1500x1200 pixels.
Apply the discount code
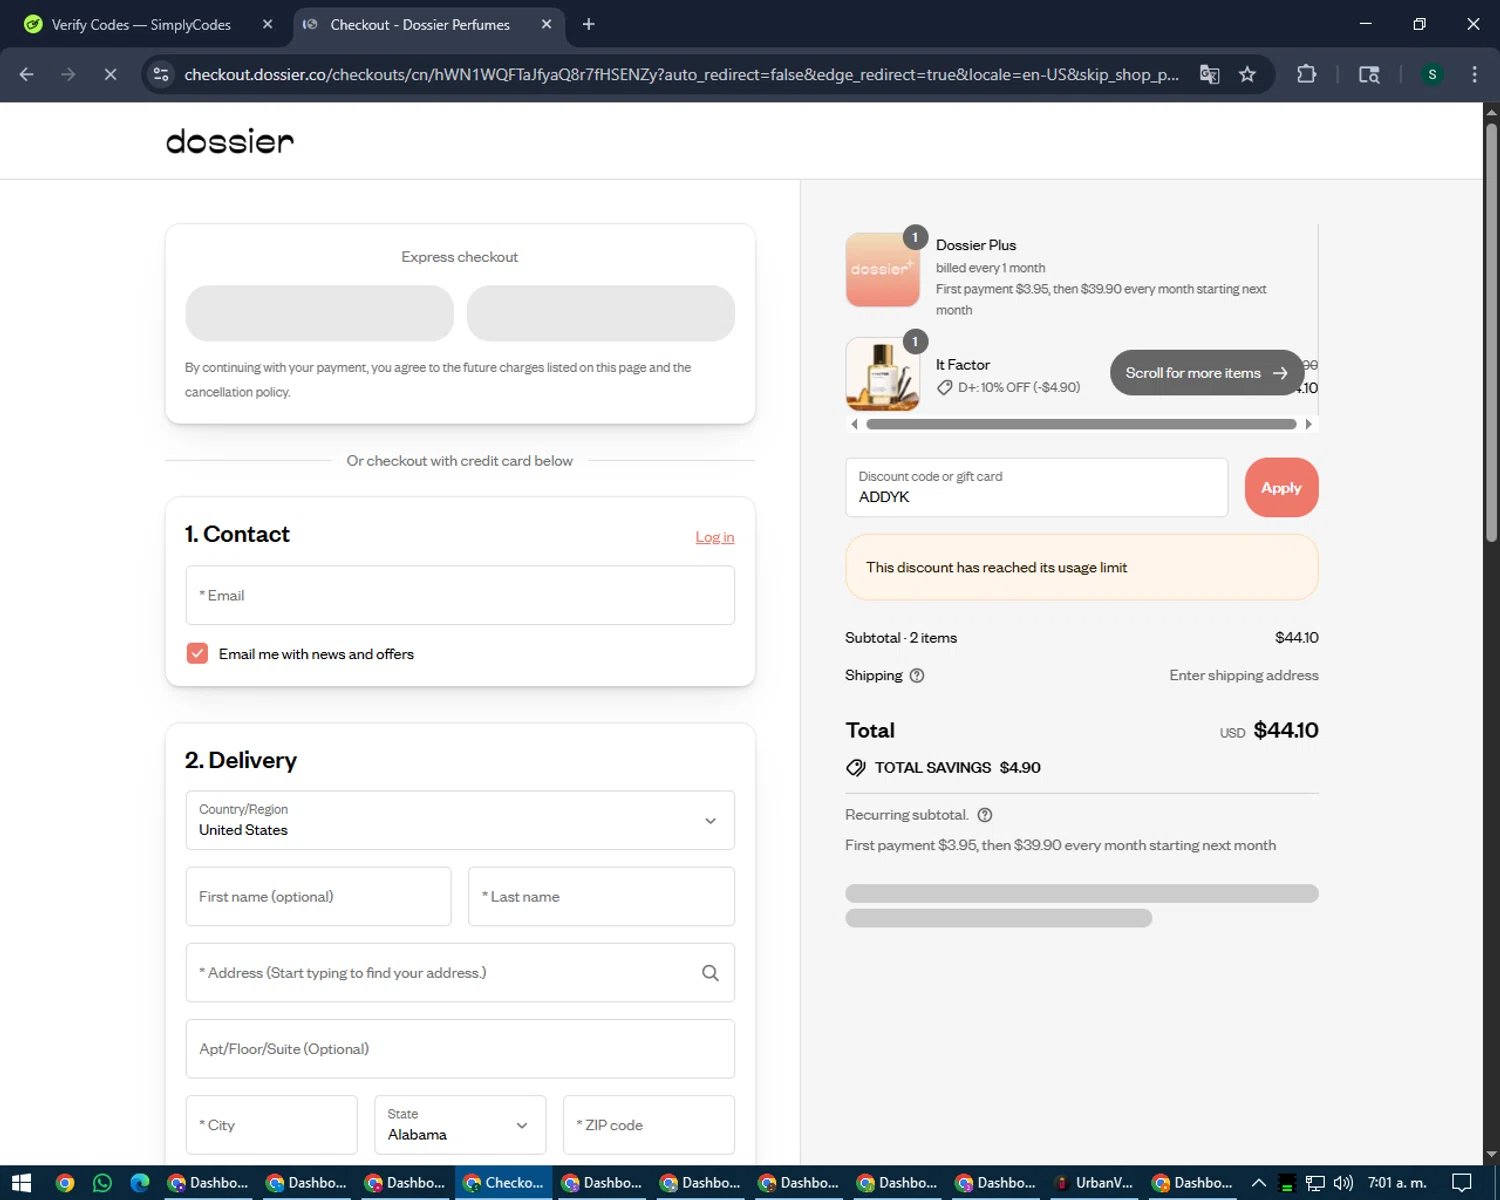(1281, 487)
